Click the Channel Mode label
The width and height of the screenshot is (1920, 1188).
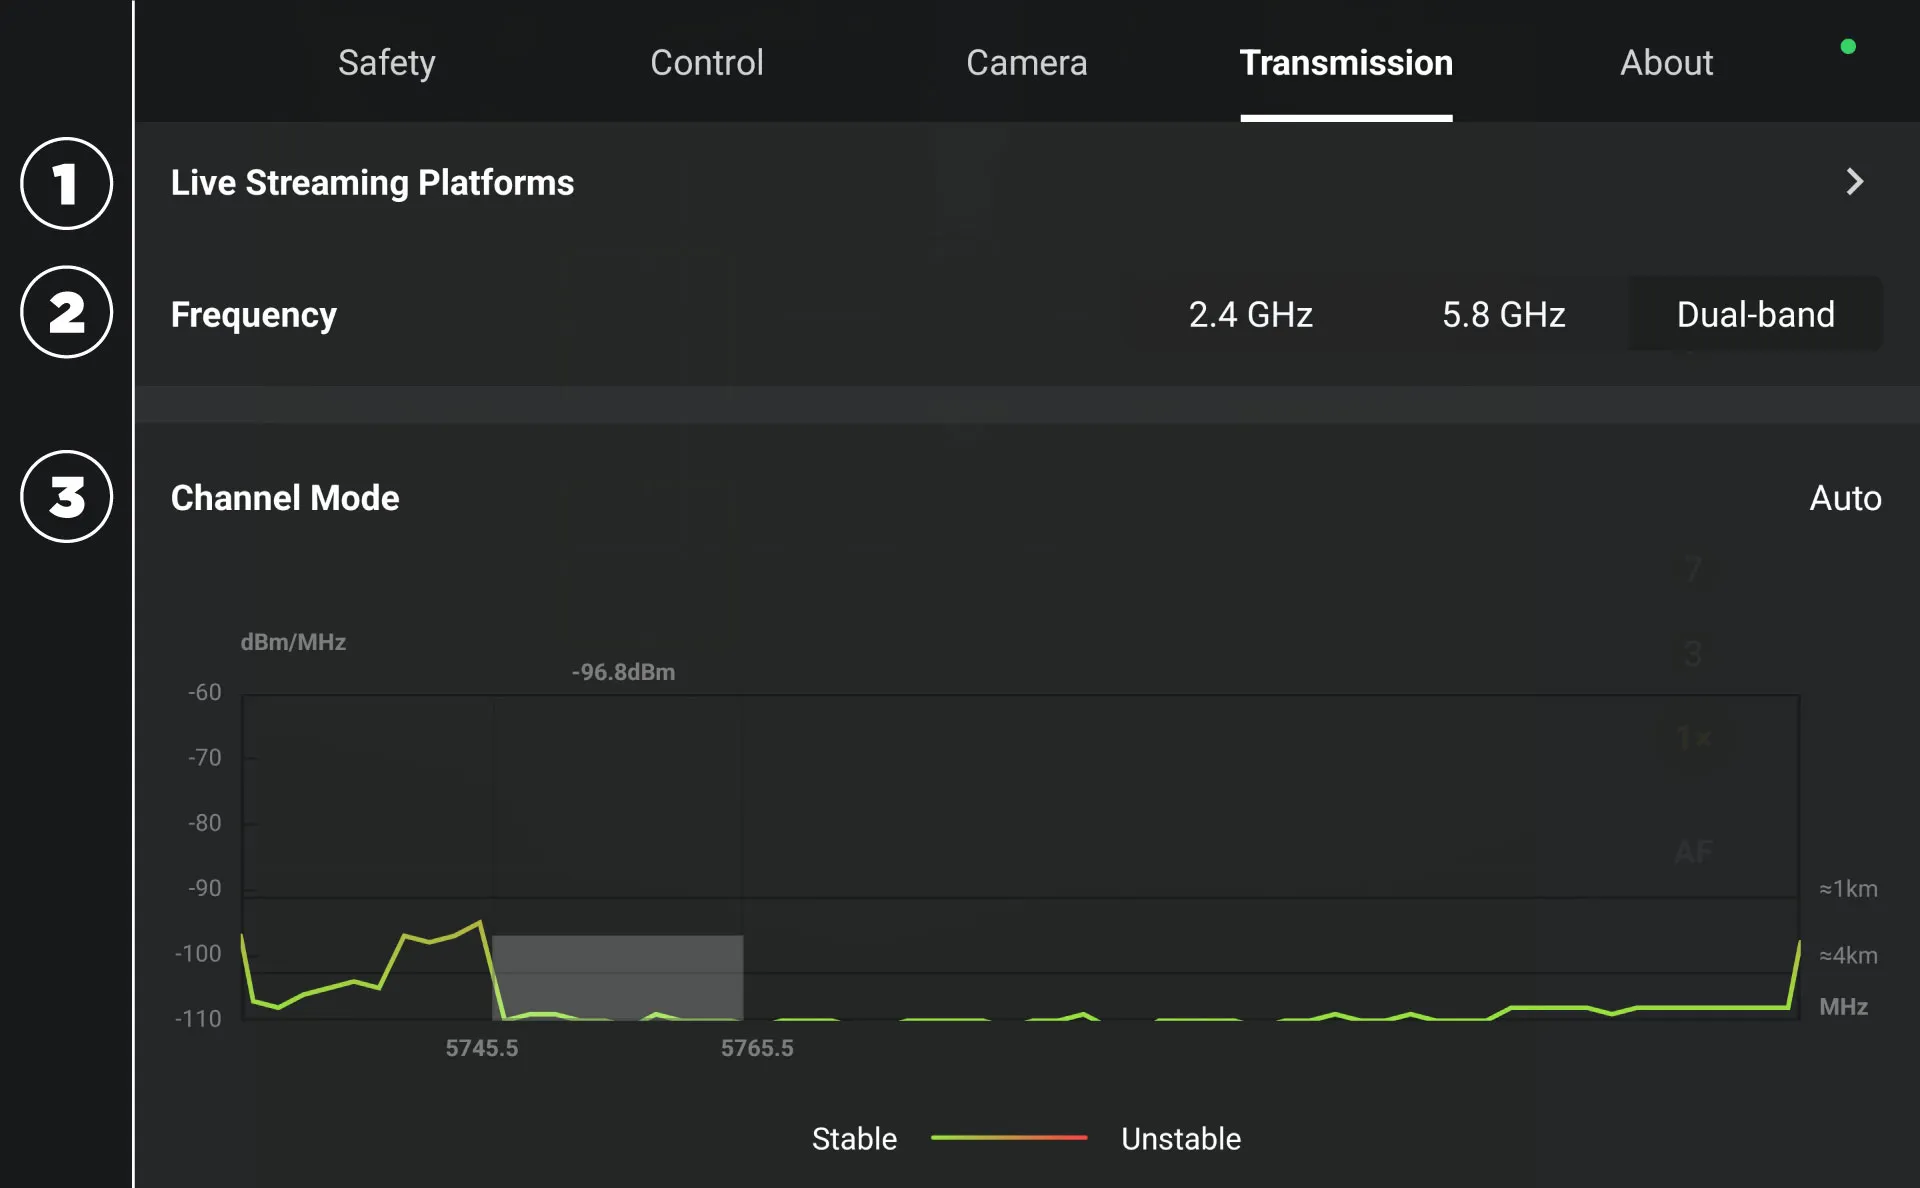pyautogui.click(x=285, y=498)
